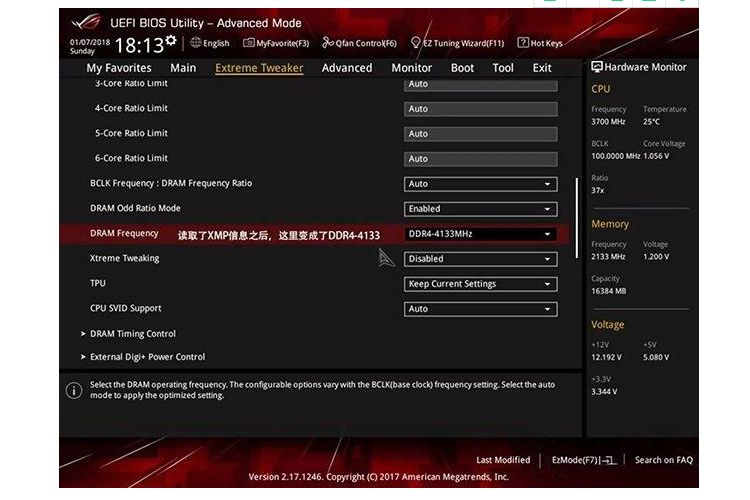Click +12V reading 12.192 V
The width and height of the screenshot is (750, 500).
click(x=607, y=357)
